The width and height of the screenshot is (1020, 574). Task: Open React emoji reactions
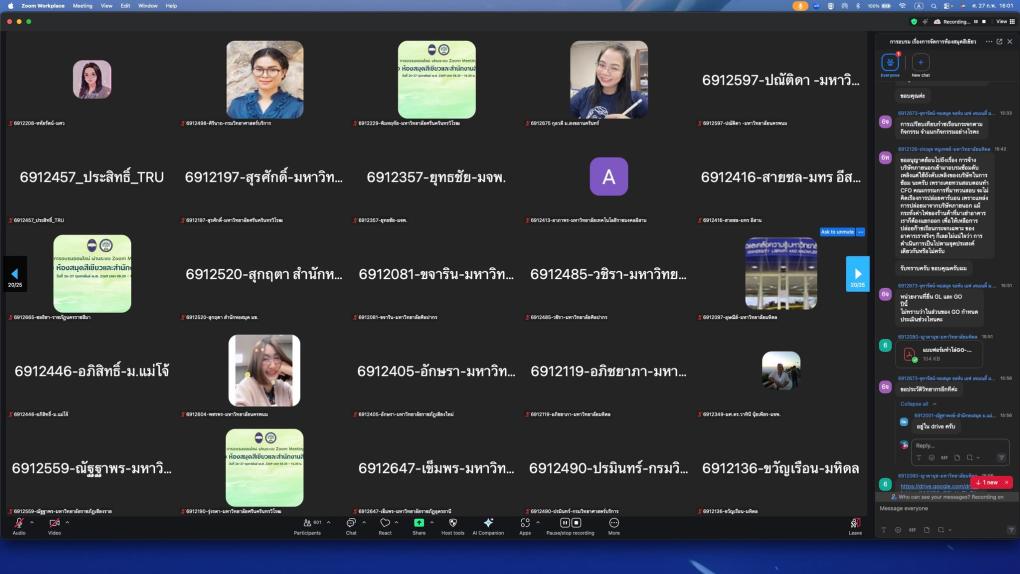click(x=384, y=523)
